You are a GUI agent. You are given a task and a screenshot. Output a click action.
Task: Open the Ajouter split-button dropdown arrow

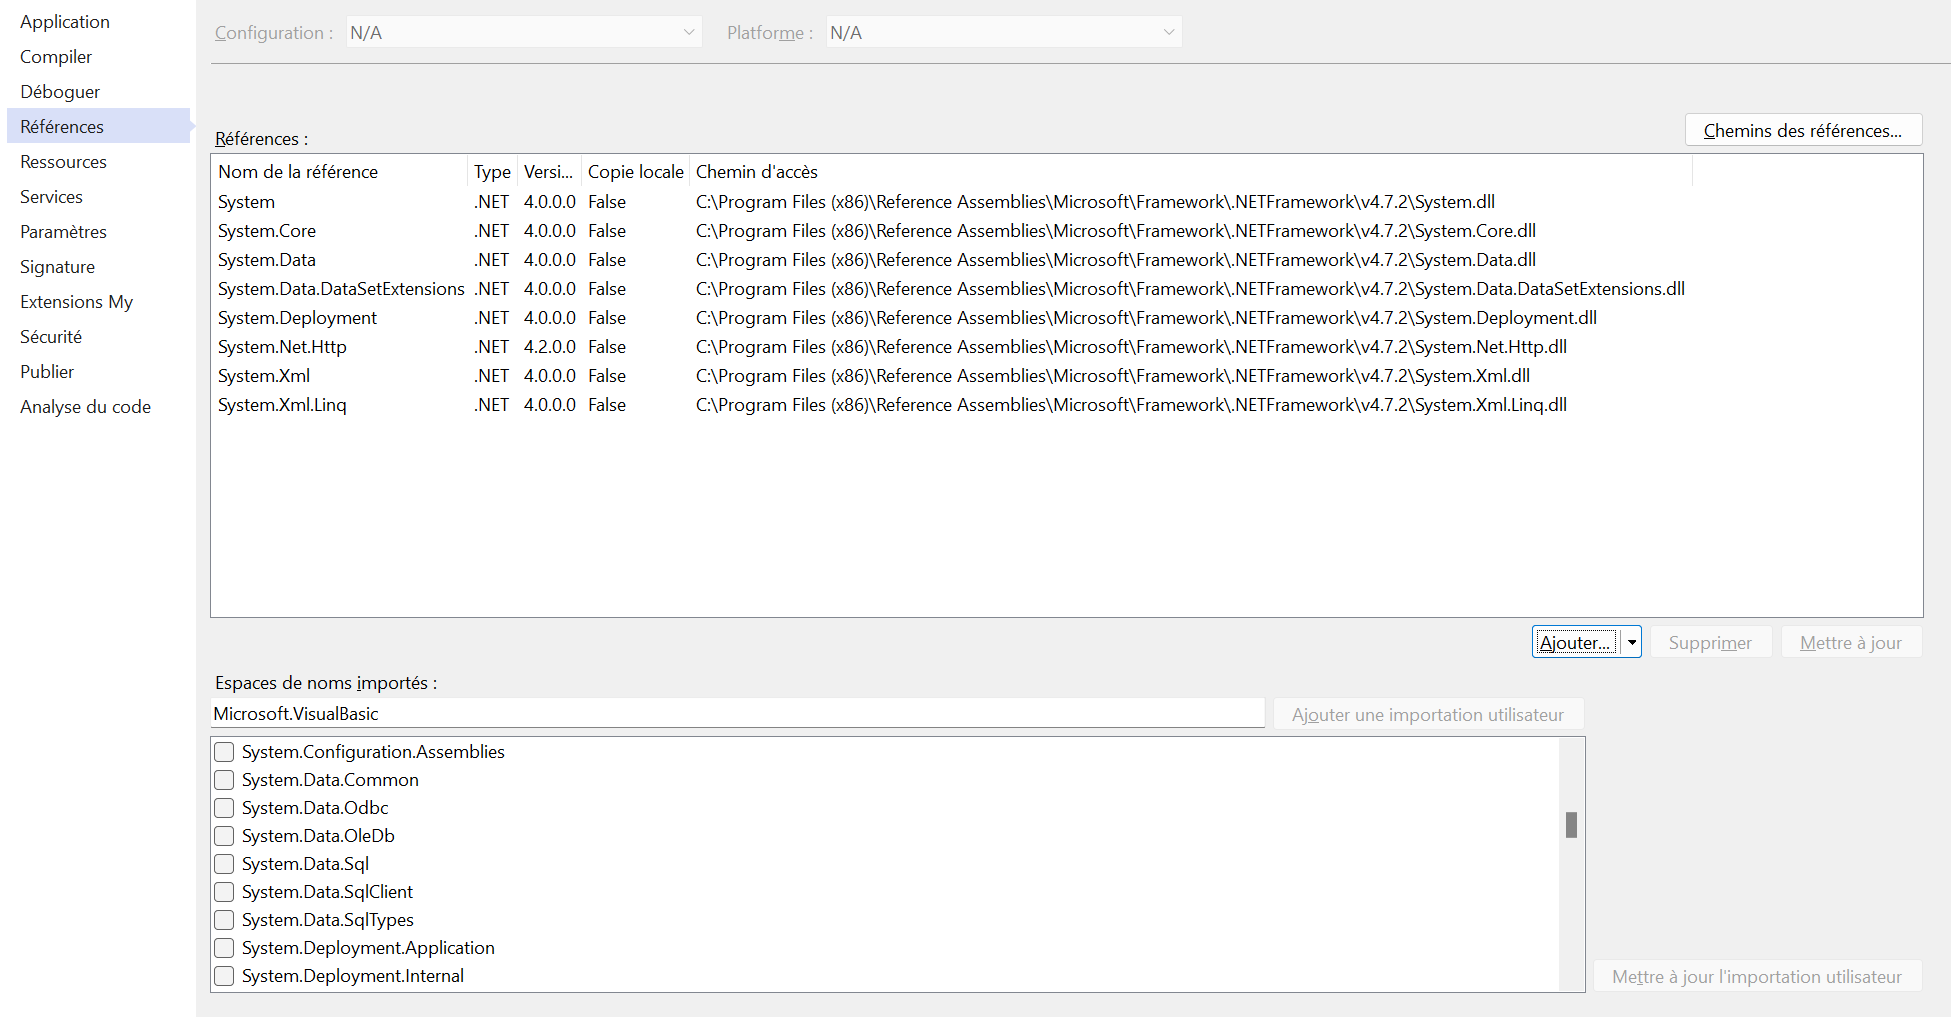coord(1632,642)
